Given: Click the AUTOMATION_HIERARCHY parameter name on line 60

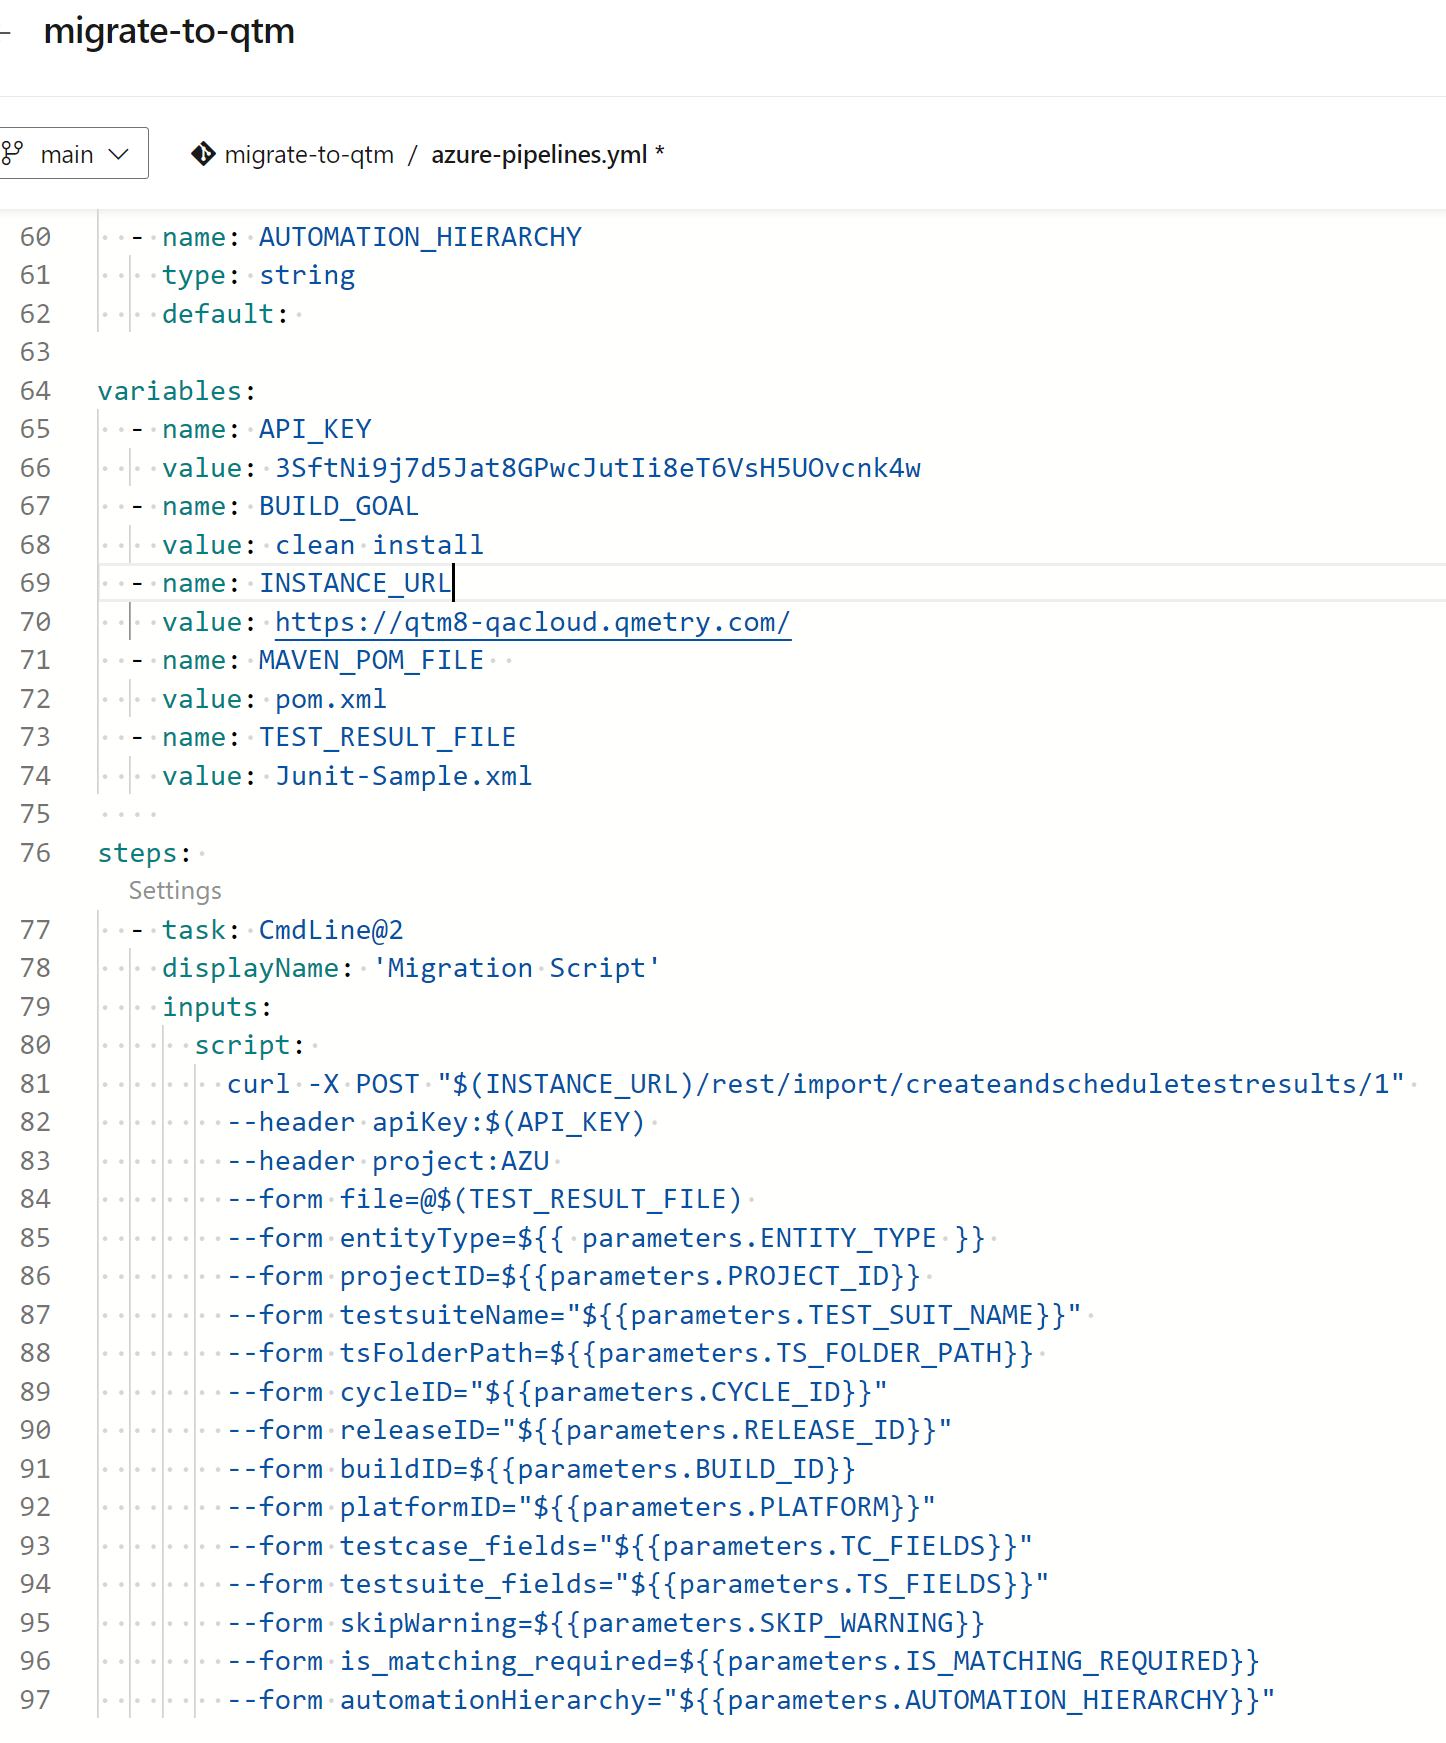Looking at the screenshot, I should (x=420, y=237).
